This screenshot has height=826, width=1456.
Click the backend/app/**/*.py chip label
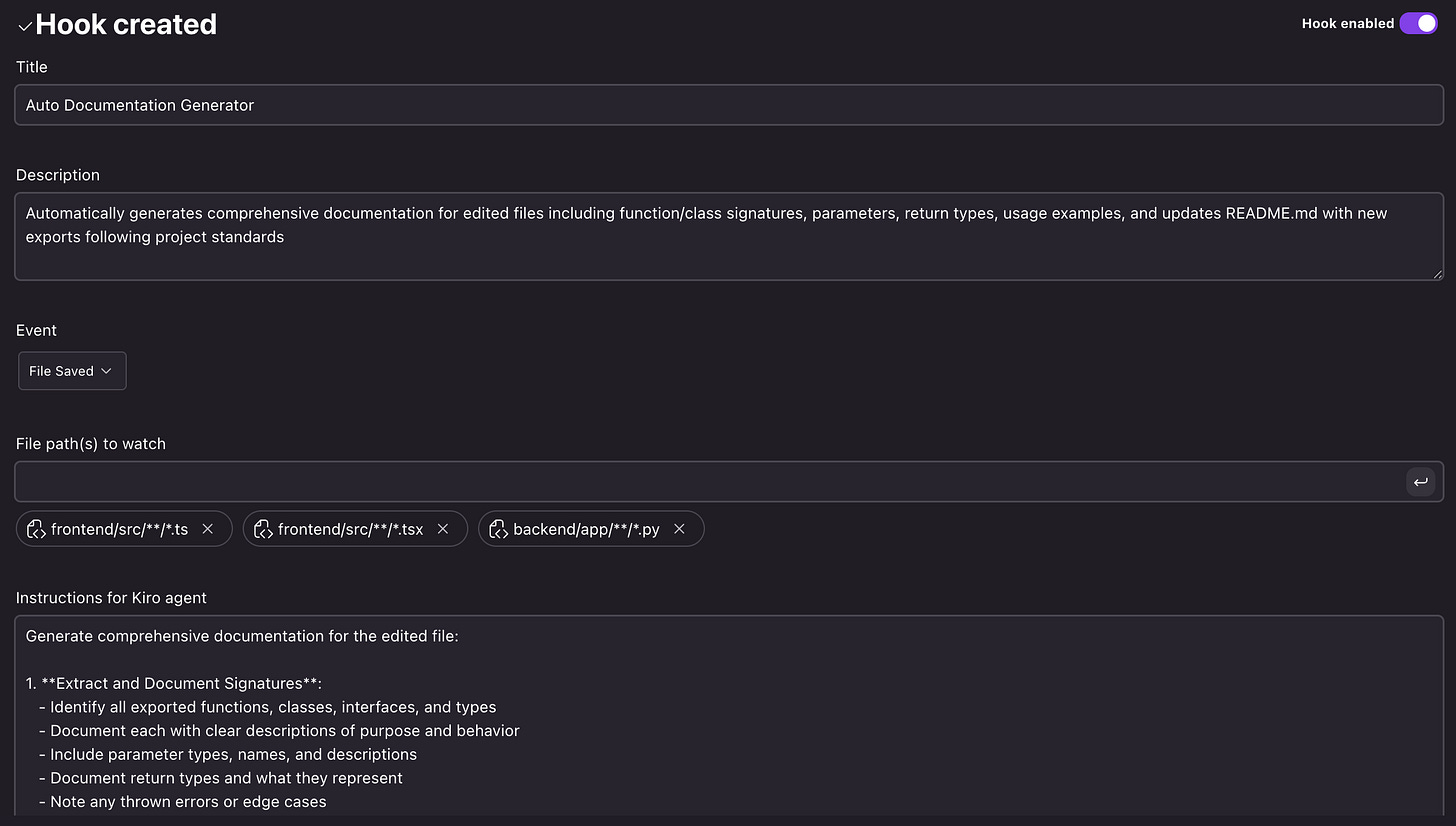pyautogui.click(x=586, y=530)
